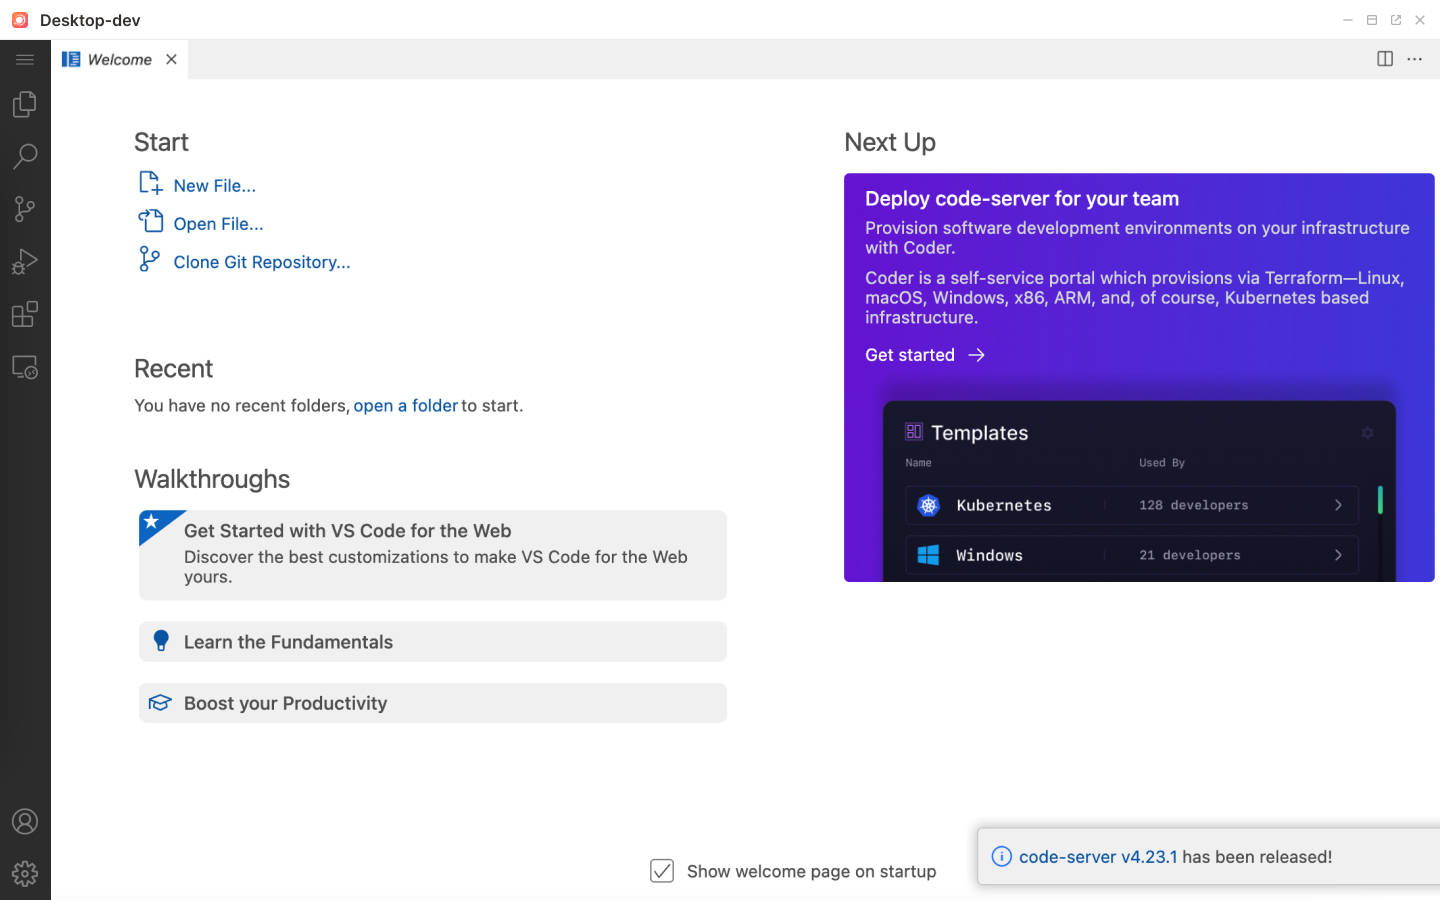Close the Welcome tab

coord(172,59)
